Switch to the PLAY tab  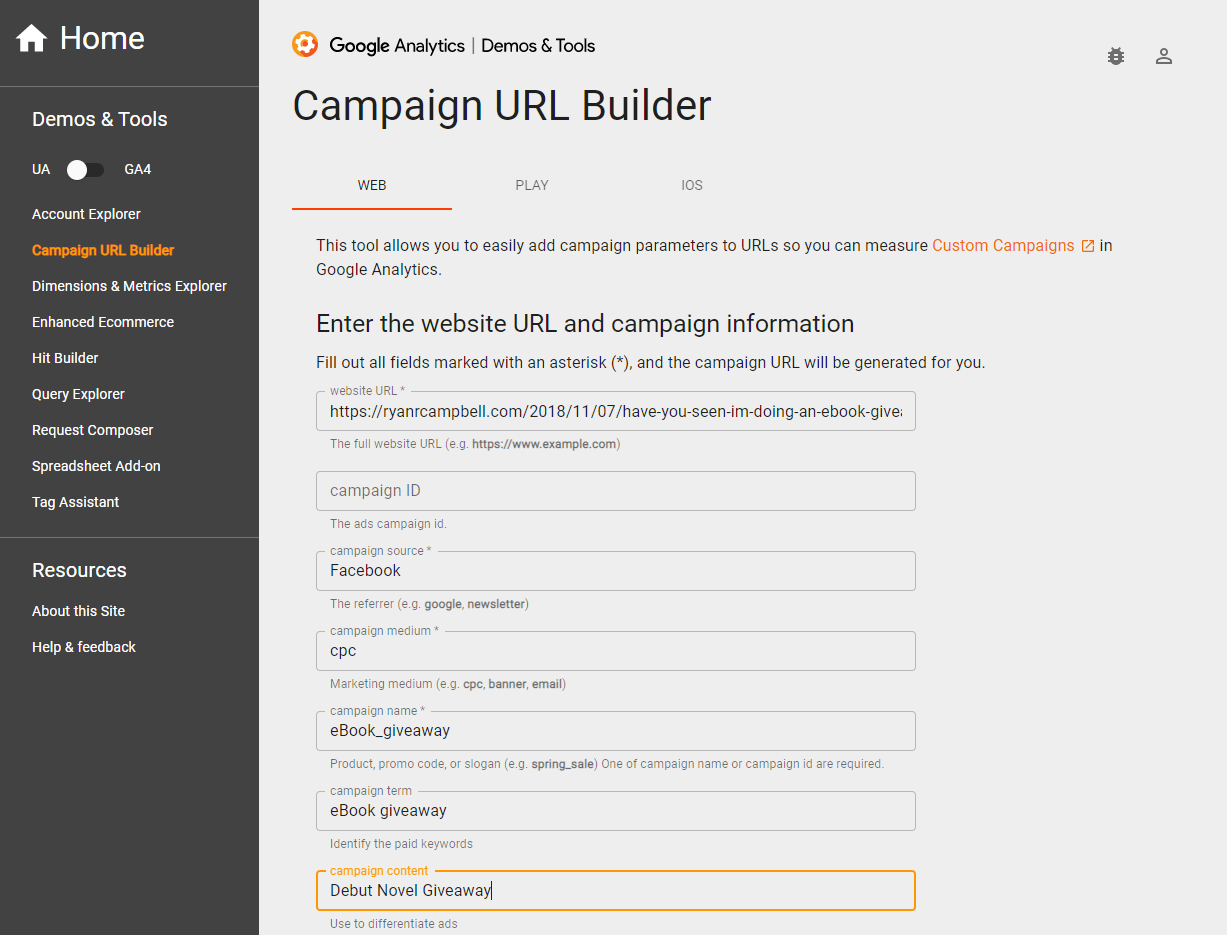[x=532, y=185]
